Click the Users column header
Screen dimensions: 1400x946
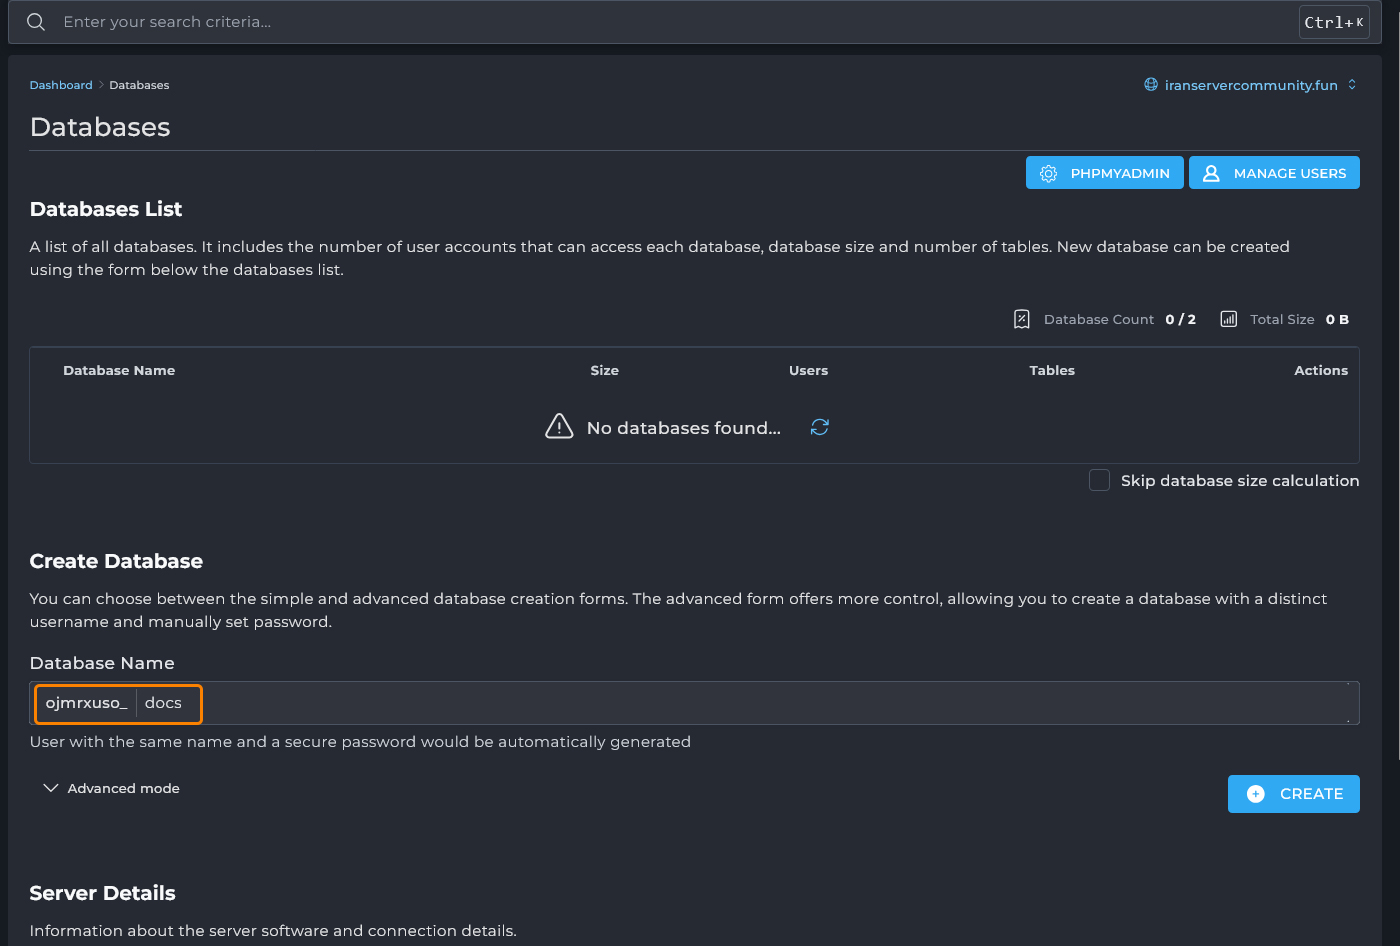pos(808,370)
